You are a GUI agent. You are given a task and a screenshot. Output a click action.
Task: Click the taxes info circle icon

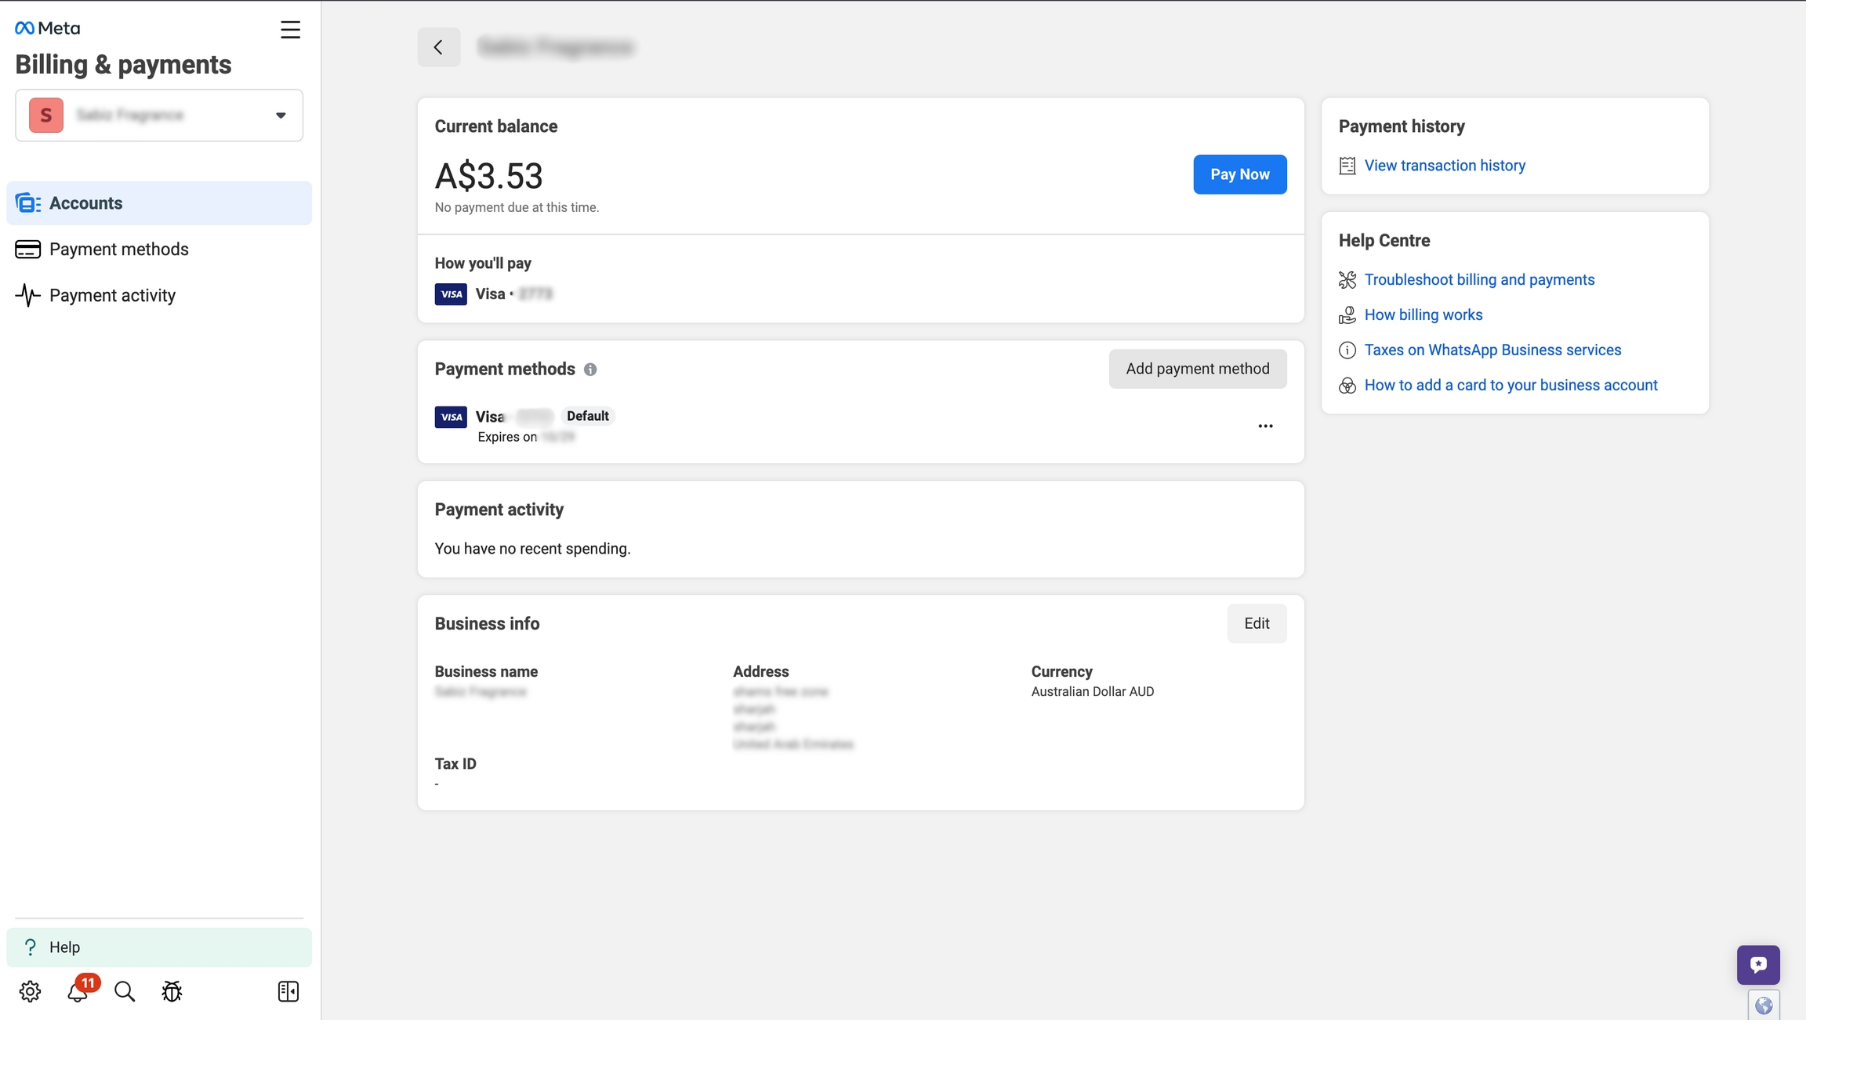tap(1347, 350)
